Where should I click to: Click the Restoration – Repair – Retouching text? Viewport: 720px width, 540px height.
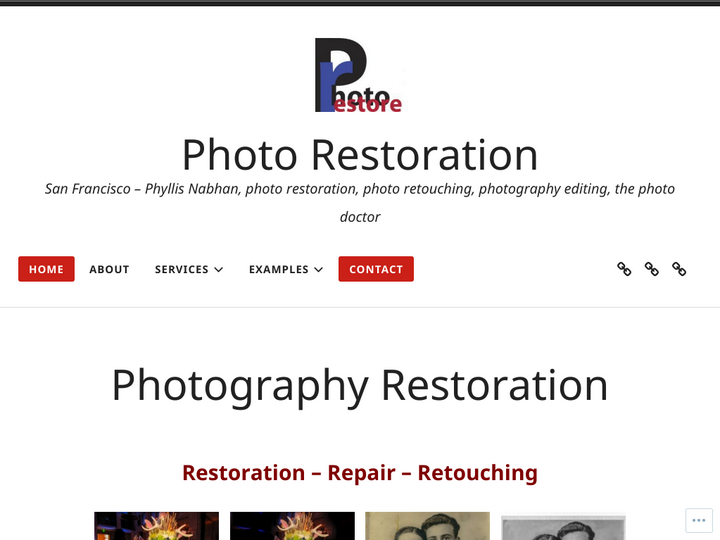(360, 473)
